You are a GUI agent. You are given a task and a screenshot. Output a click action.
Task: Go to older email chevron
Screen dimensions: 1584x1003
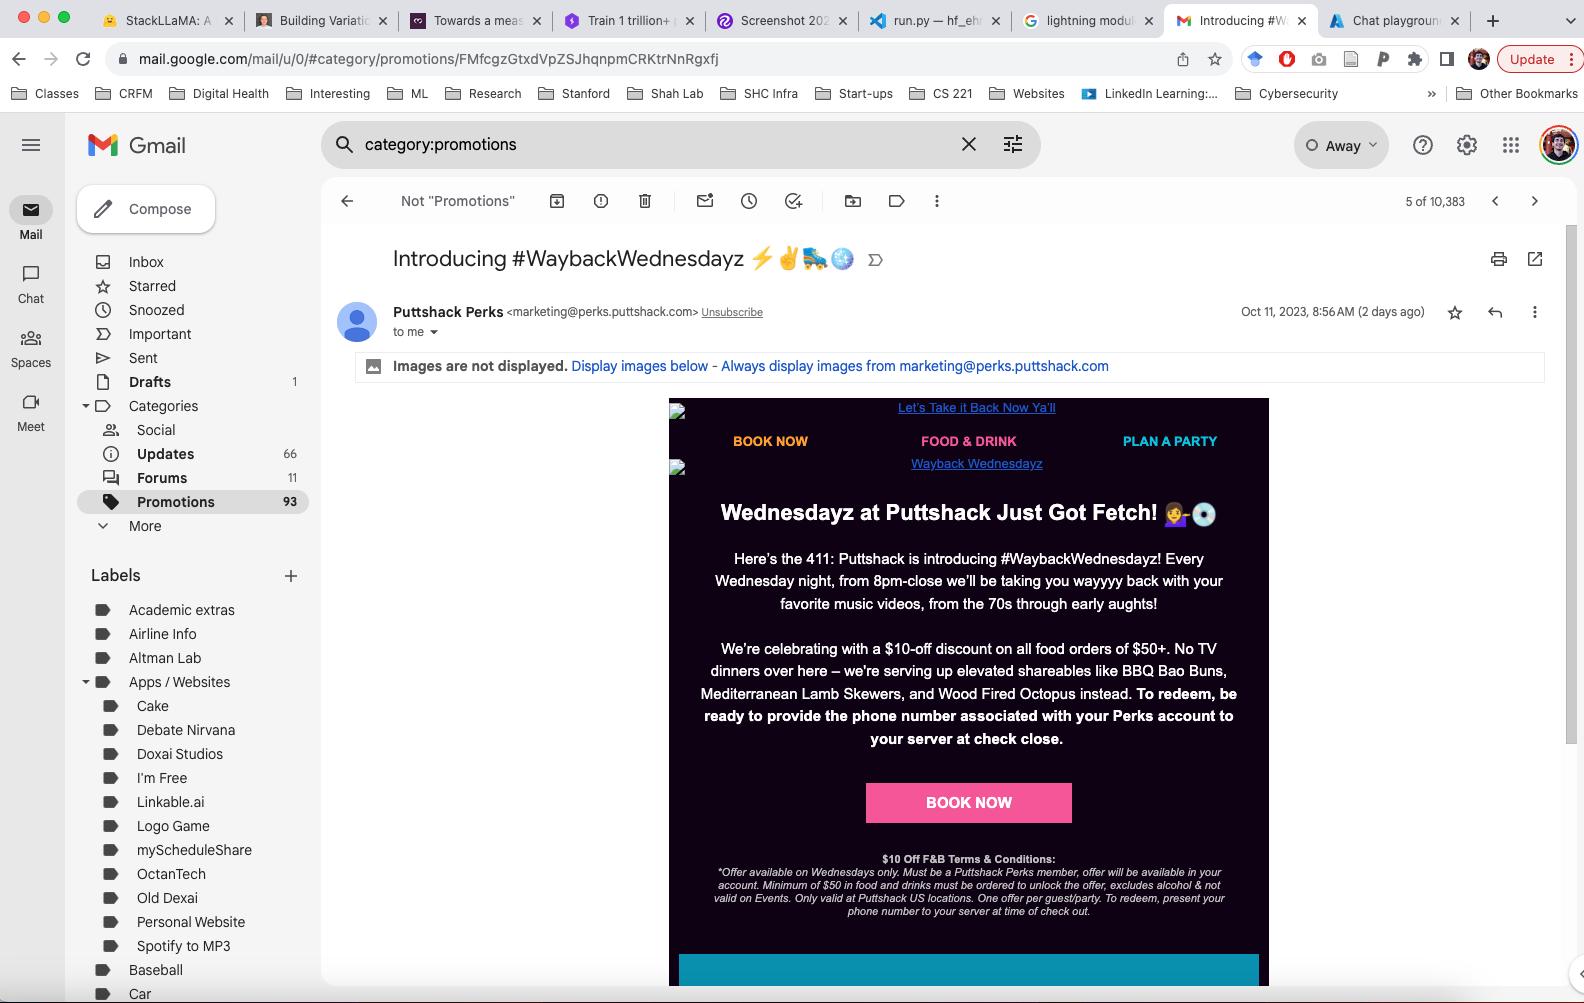1535,201
